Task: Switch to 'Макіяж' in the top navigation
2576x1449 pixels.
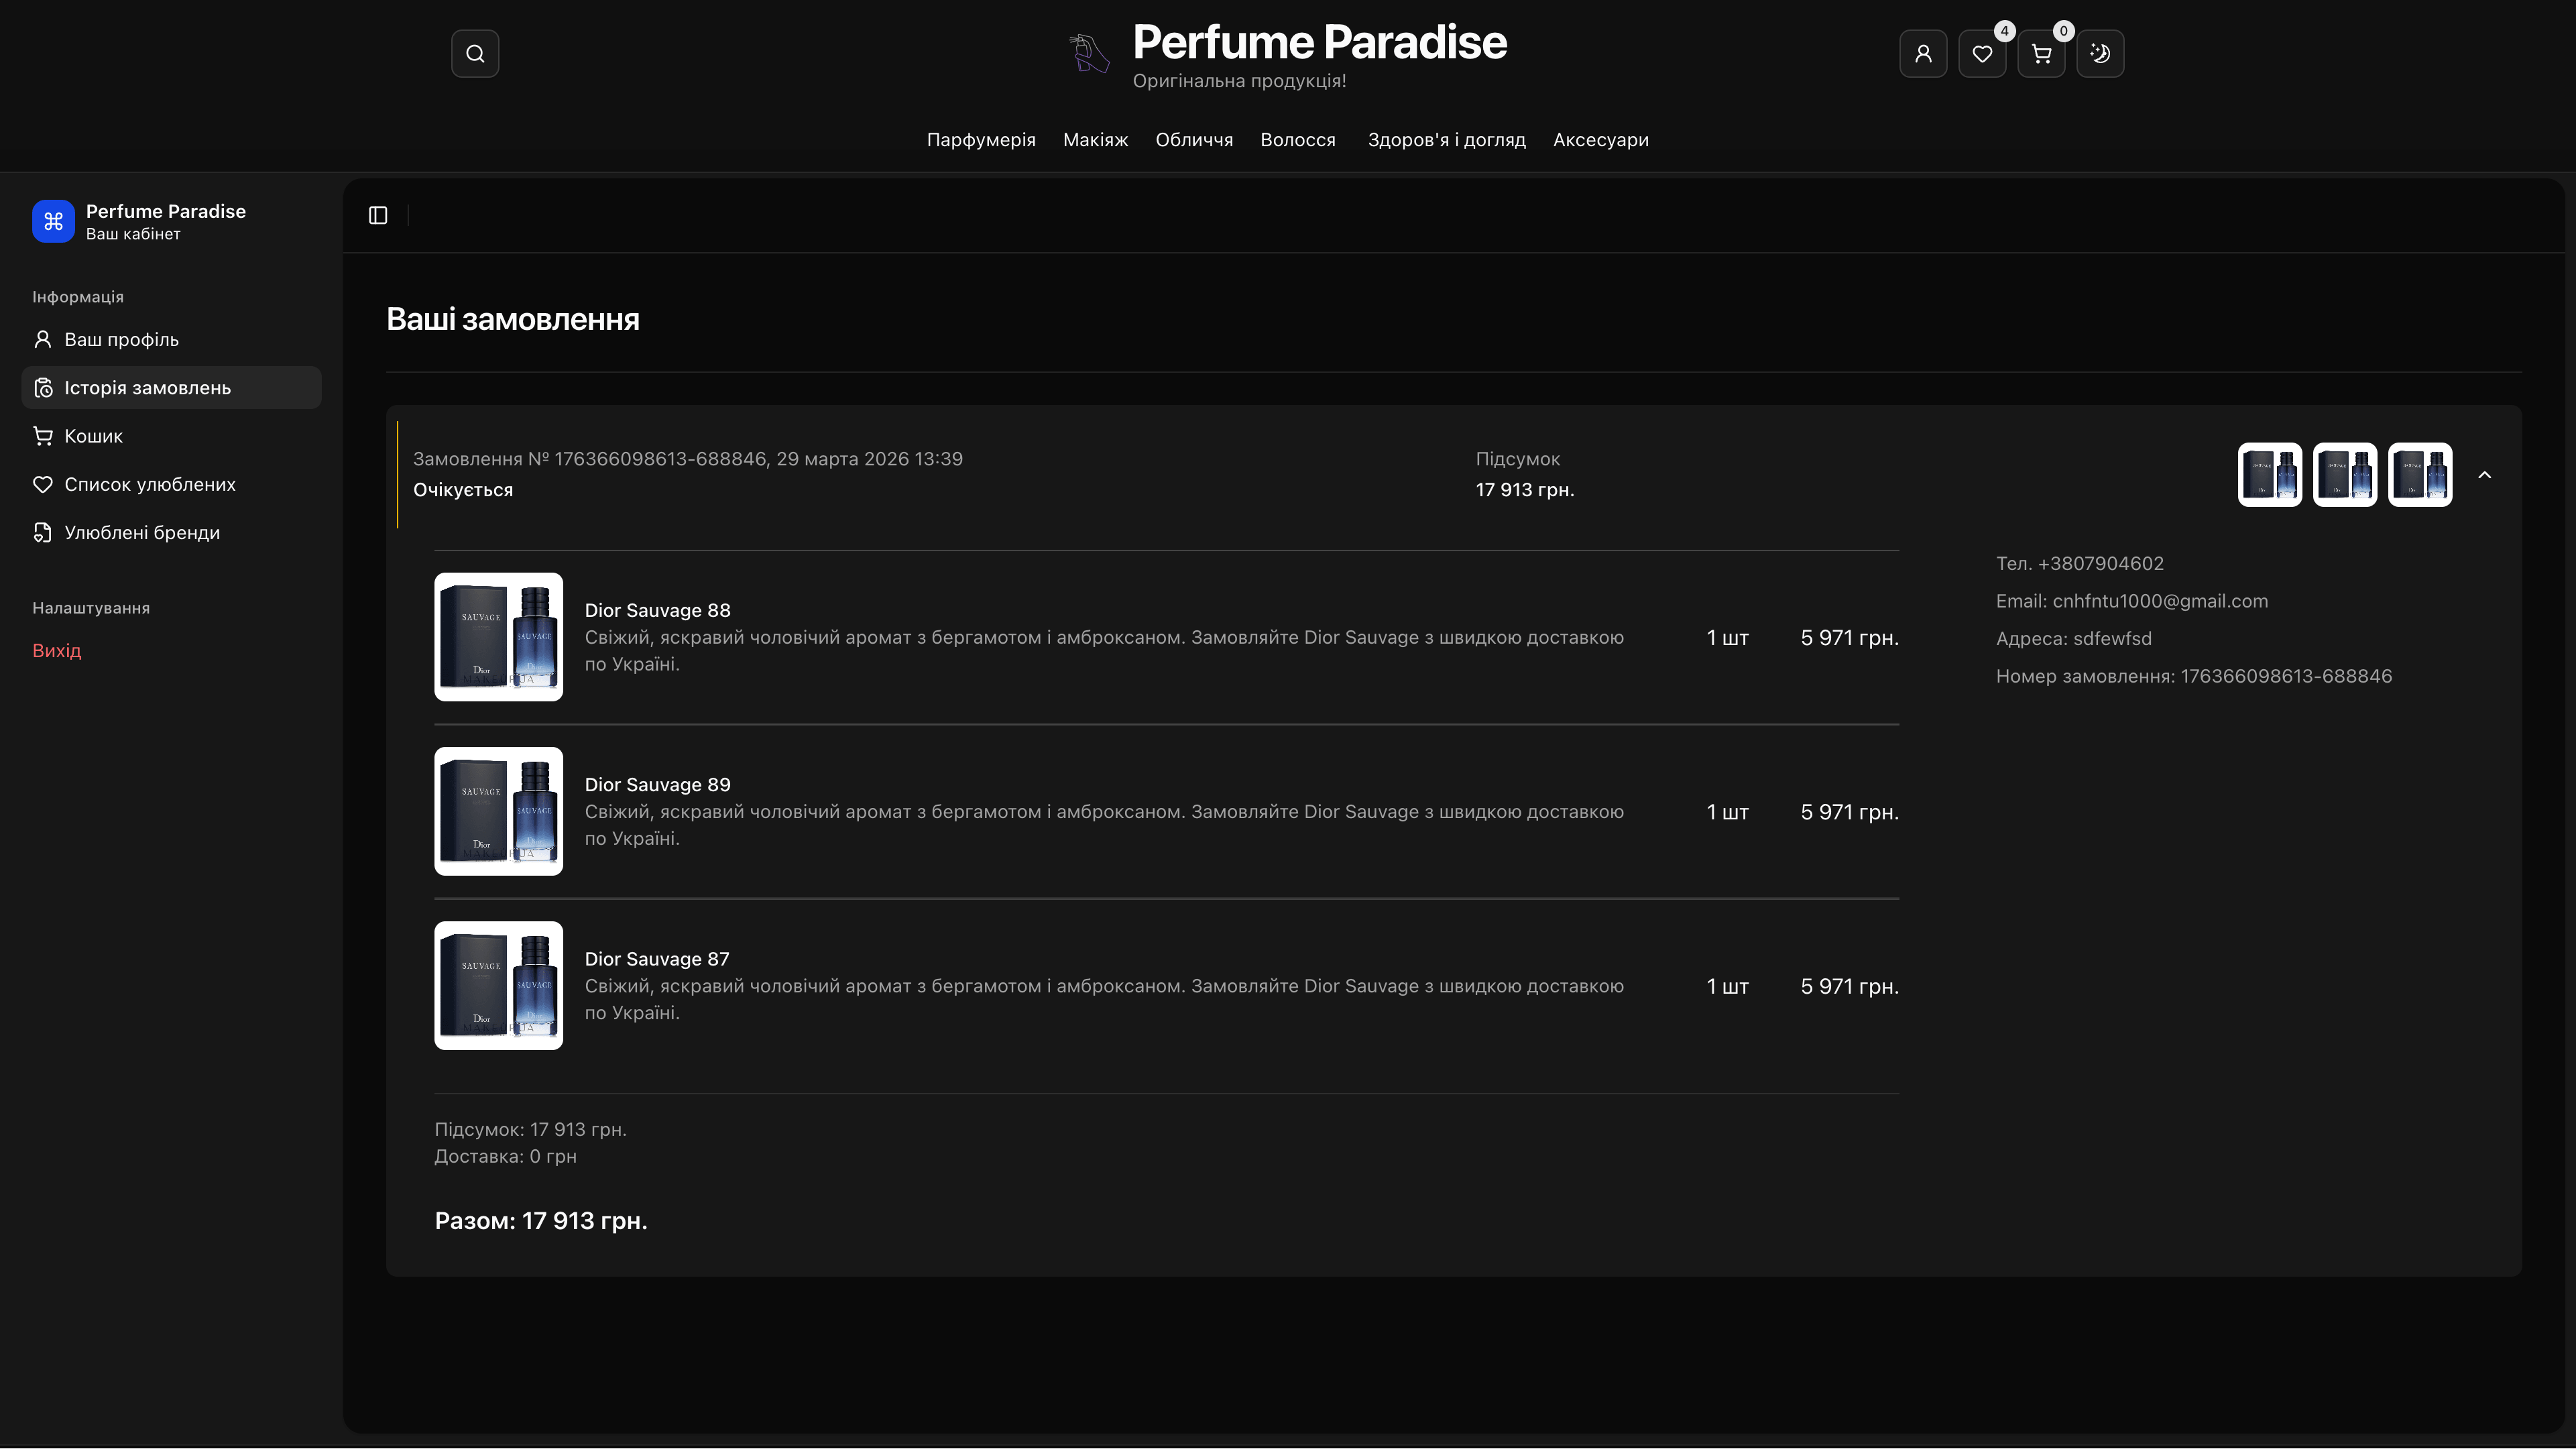Action: point(1095,140)
